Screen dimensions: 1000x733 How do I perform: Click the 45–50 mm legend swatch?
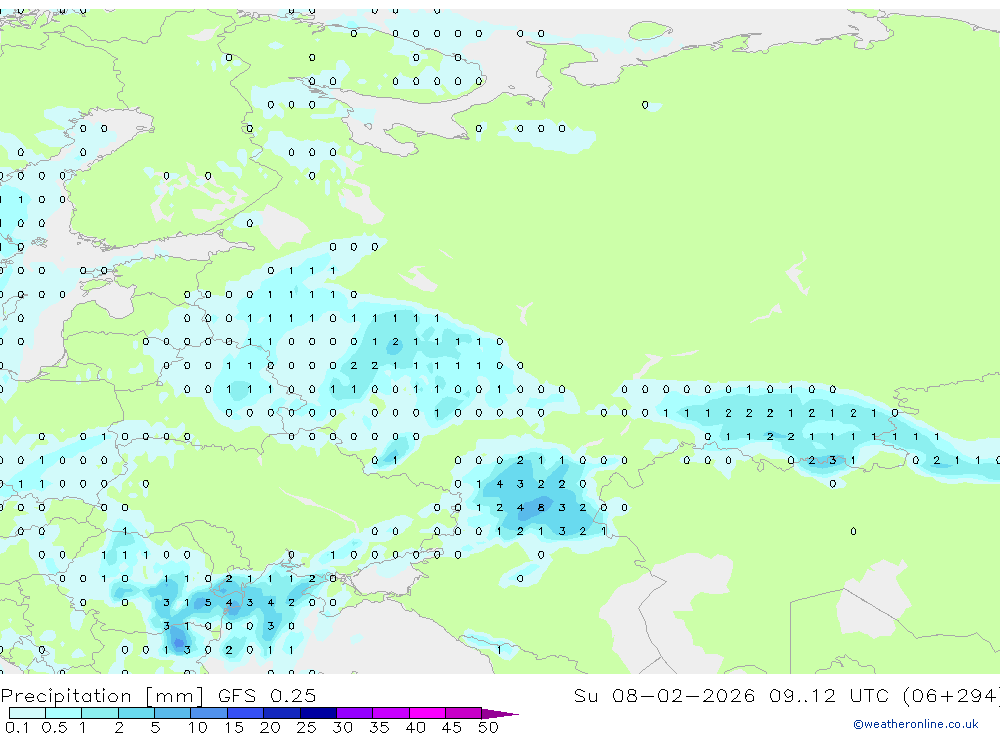(463, 713)
